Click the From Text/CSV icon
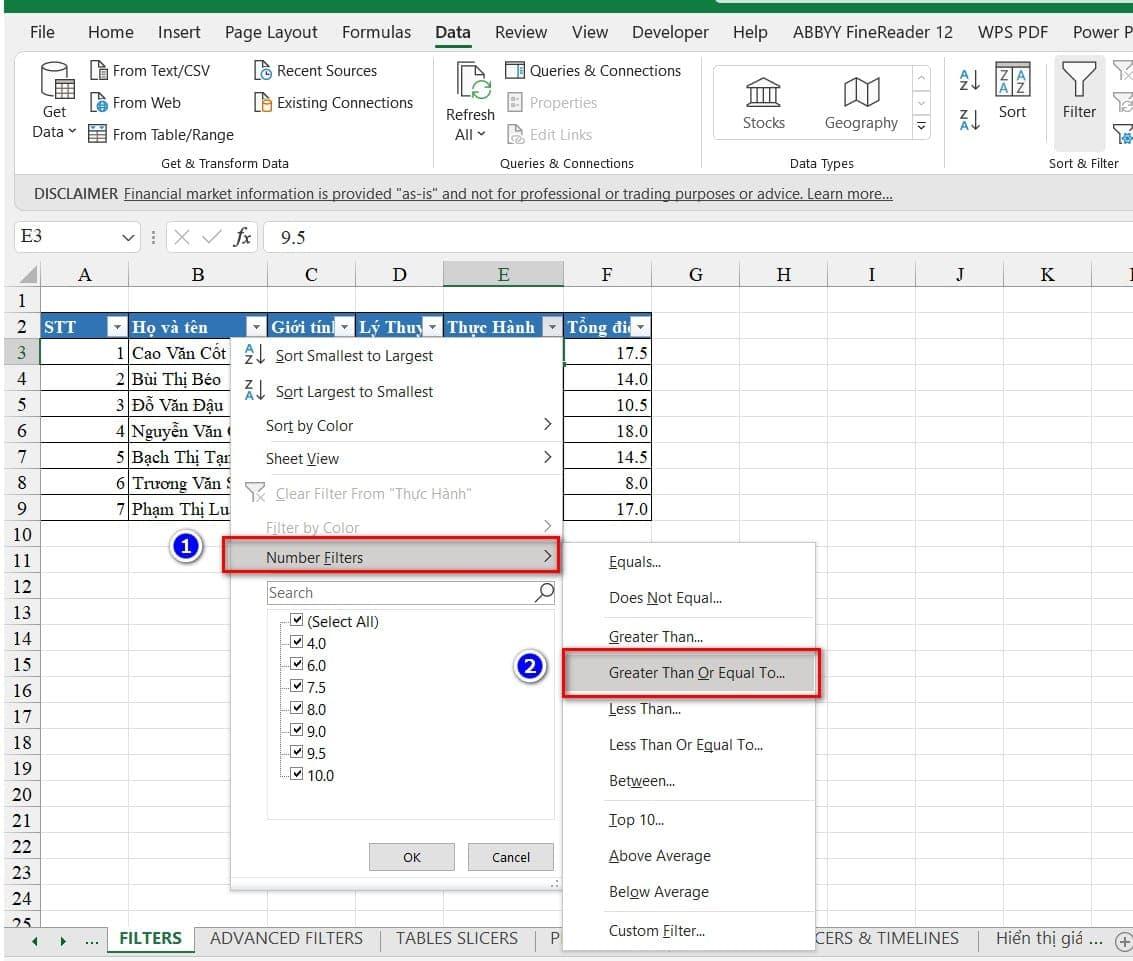 click(x=98, y=71)
